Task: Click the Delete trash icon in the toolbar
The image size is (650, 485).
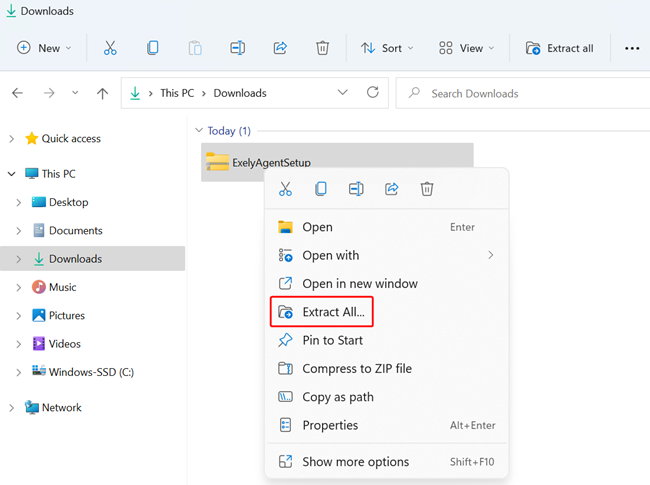Action: click(322, 48)
